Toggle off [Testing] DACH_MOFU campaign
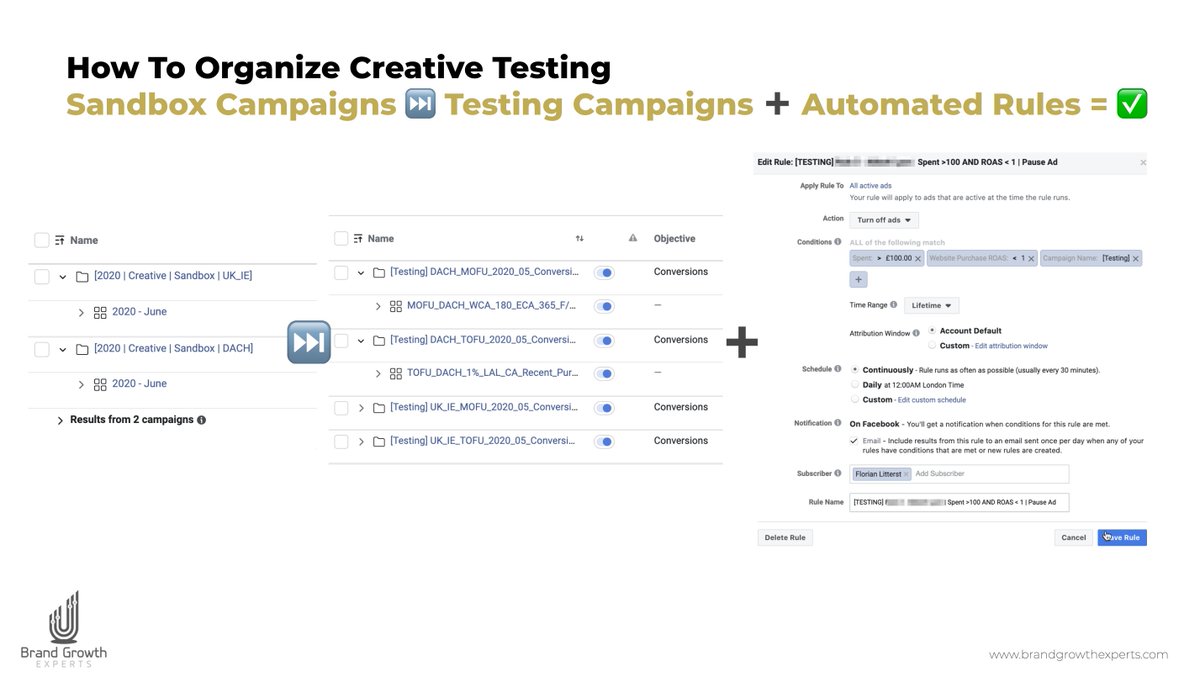Viewport: 1200px width, 677px height. coord(604,272)
